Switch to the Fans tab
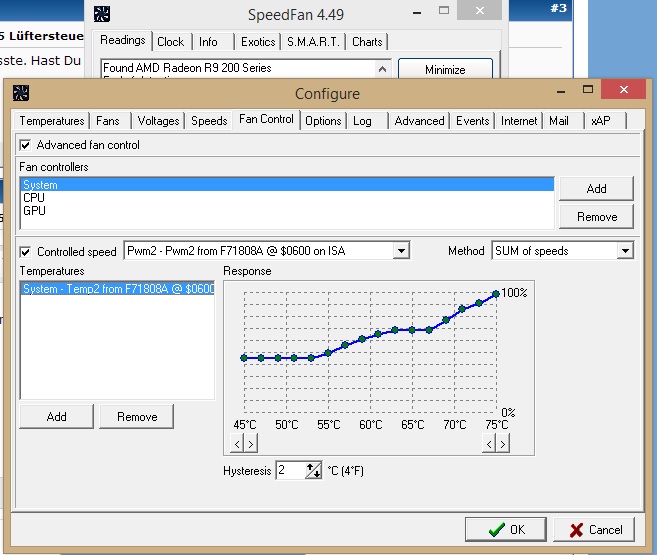This screenshot has height=555, width=657. [108, 121]
